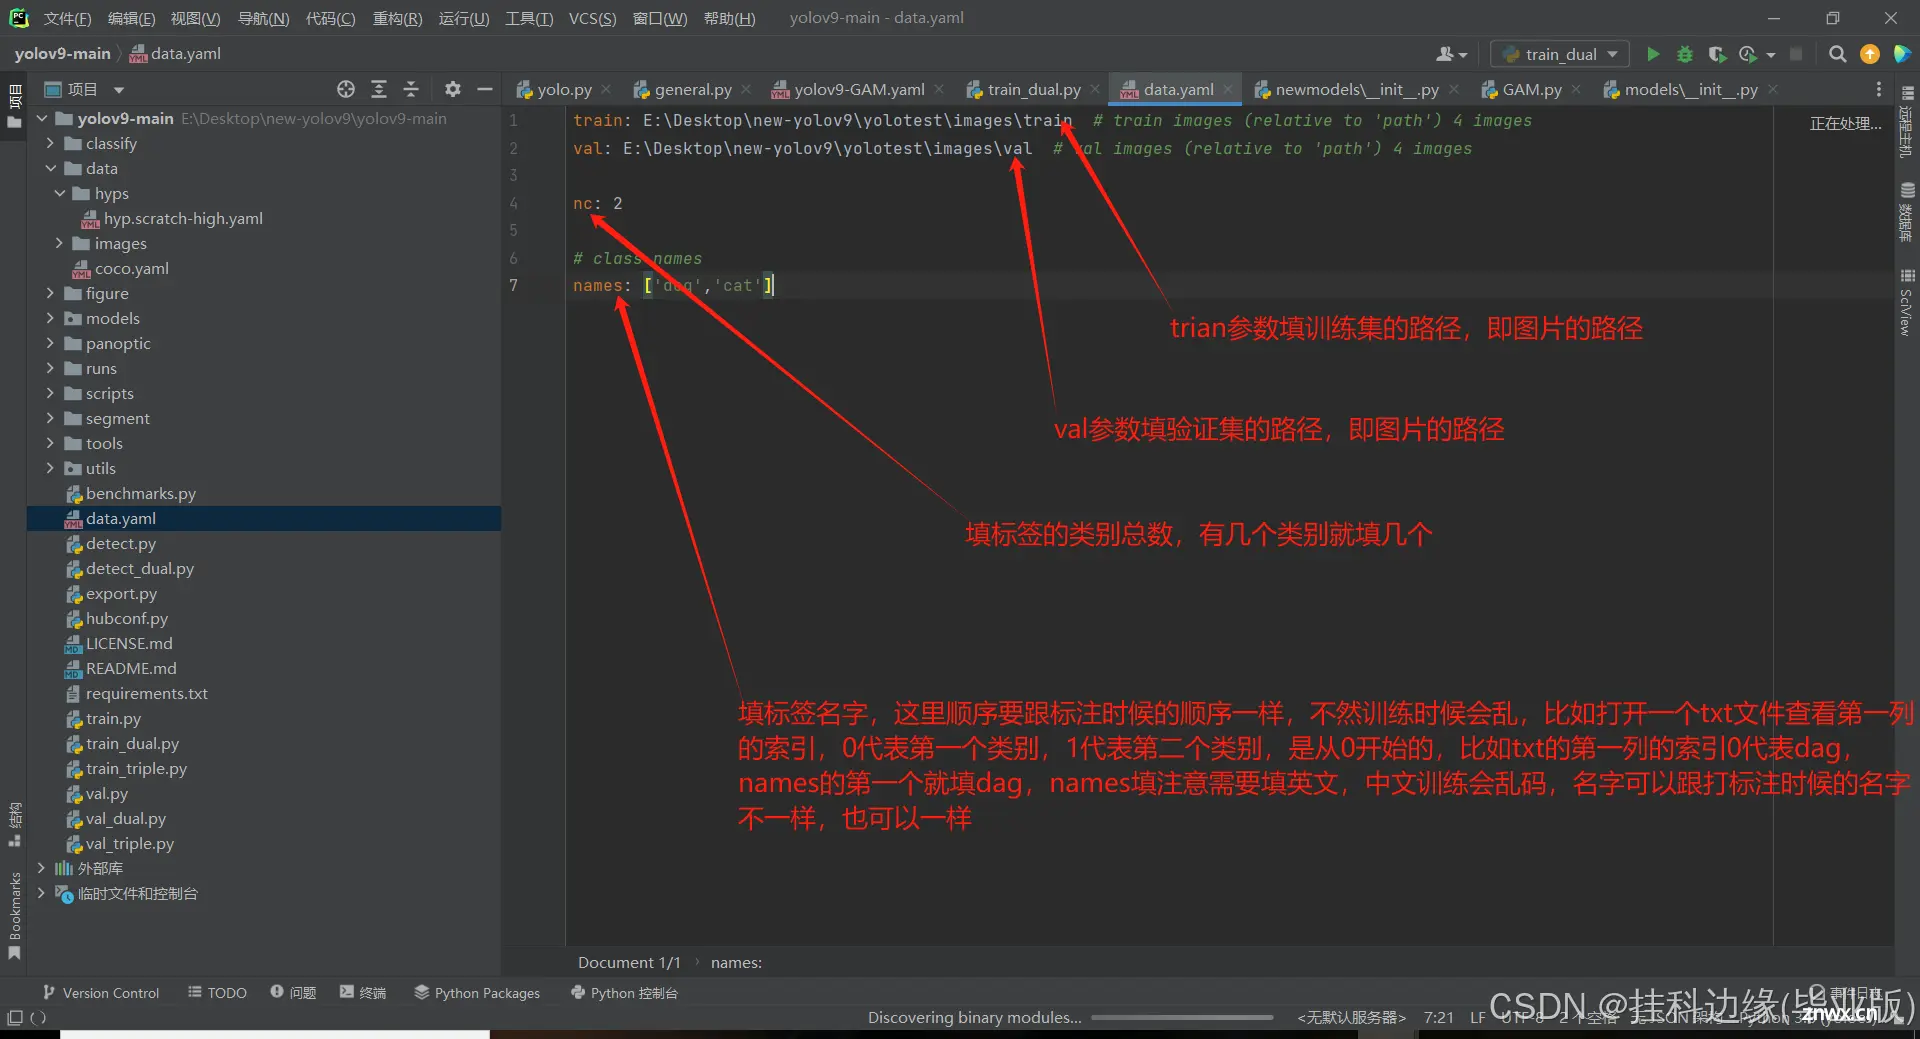Viewport: 1920px width, 1039px height.
Task: Click the orange IDE update icon
Action: (x=1869, y=54)
